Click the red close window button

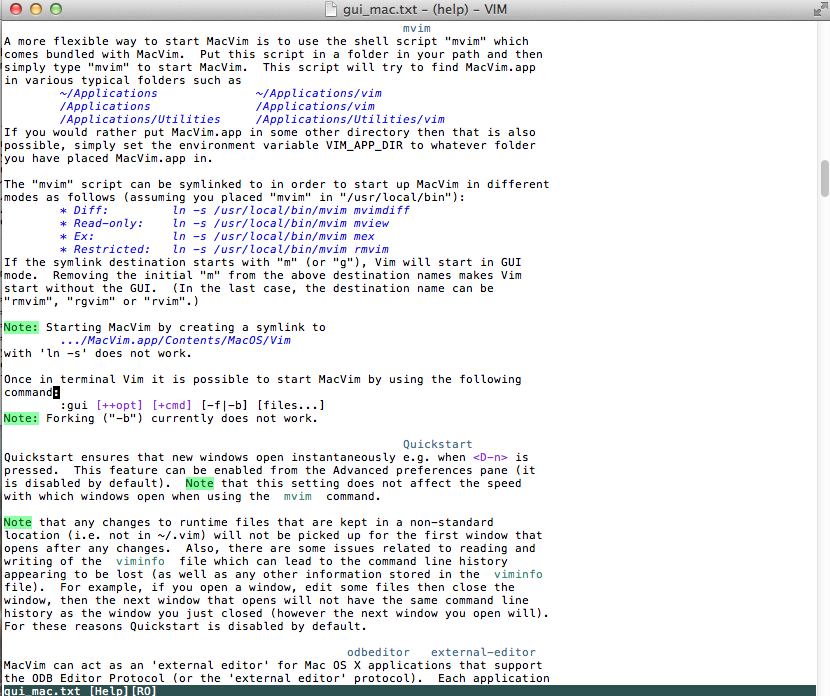click(x=16, y=9)
